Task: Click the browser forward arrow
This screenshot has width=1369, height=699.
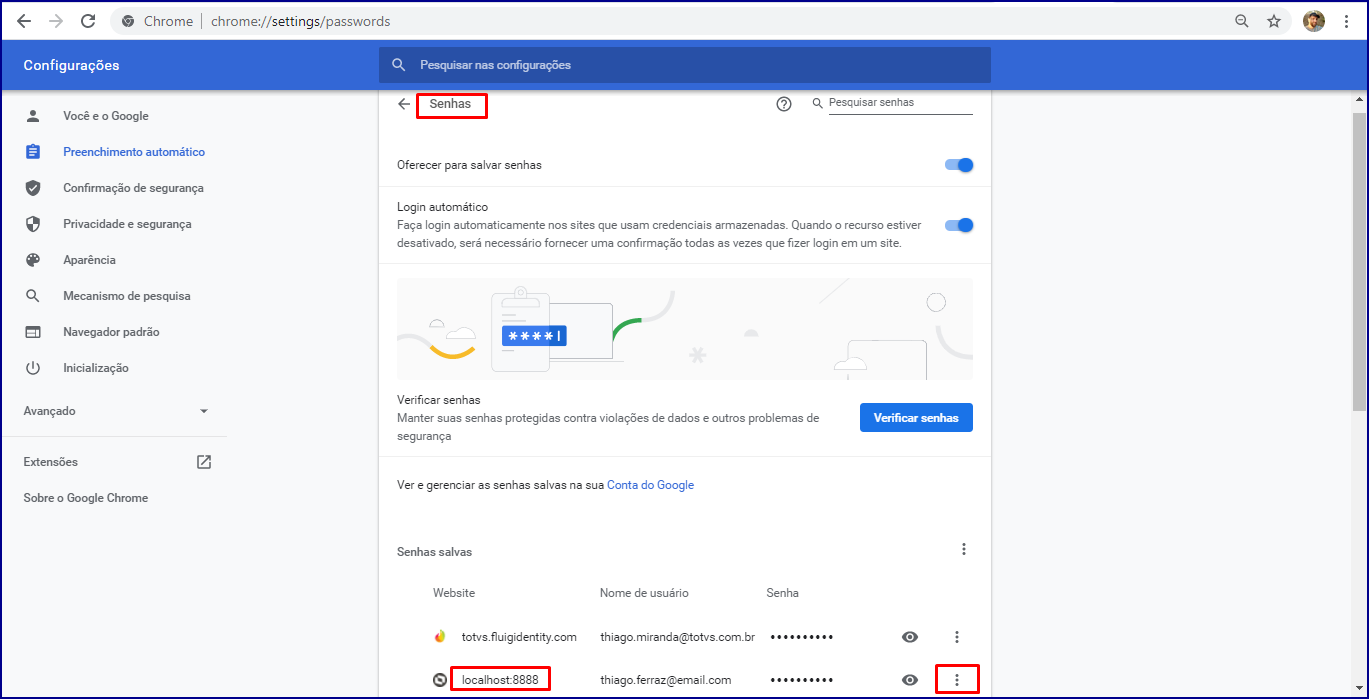Action: [56, 21]
